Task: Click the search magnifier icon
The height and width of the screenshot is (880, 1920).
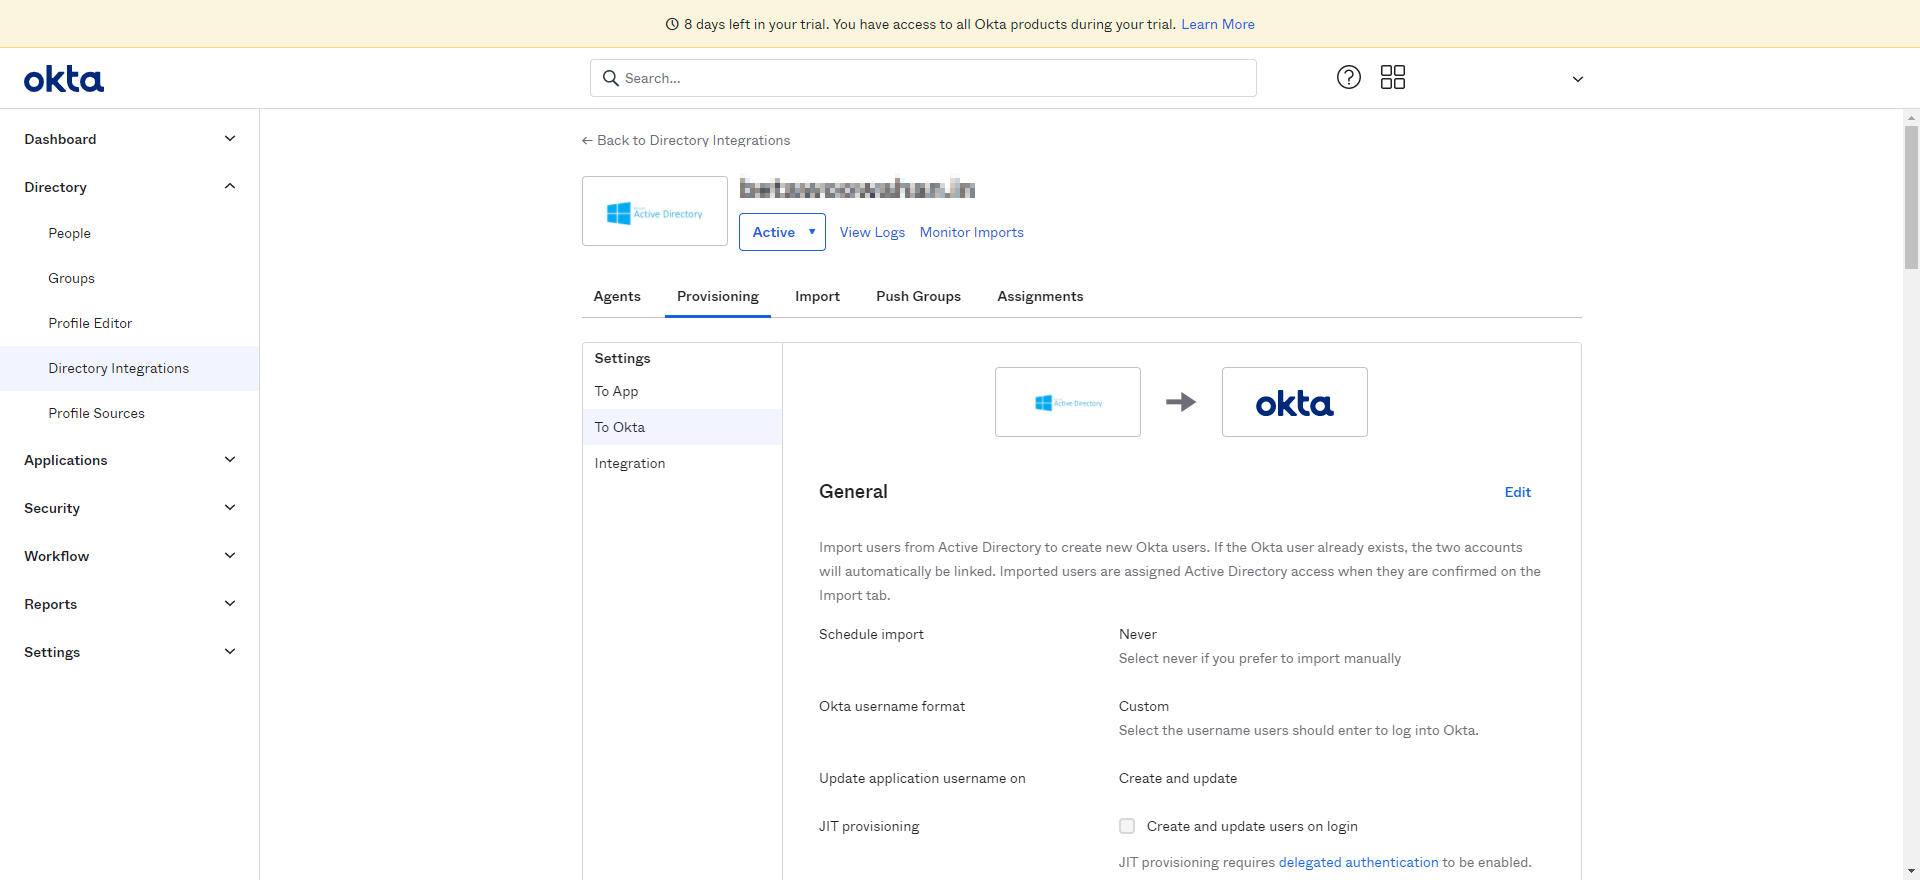Action: (611, 78)
